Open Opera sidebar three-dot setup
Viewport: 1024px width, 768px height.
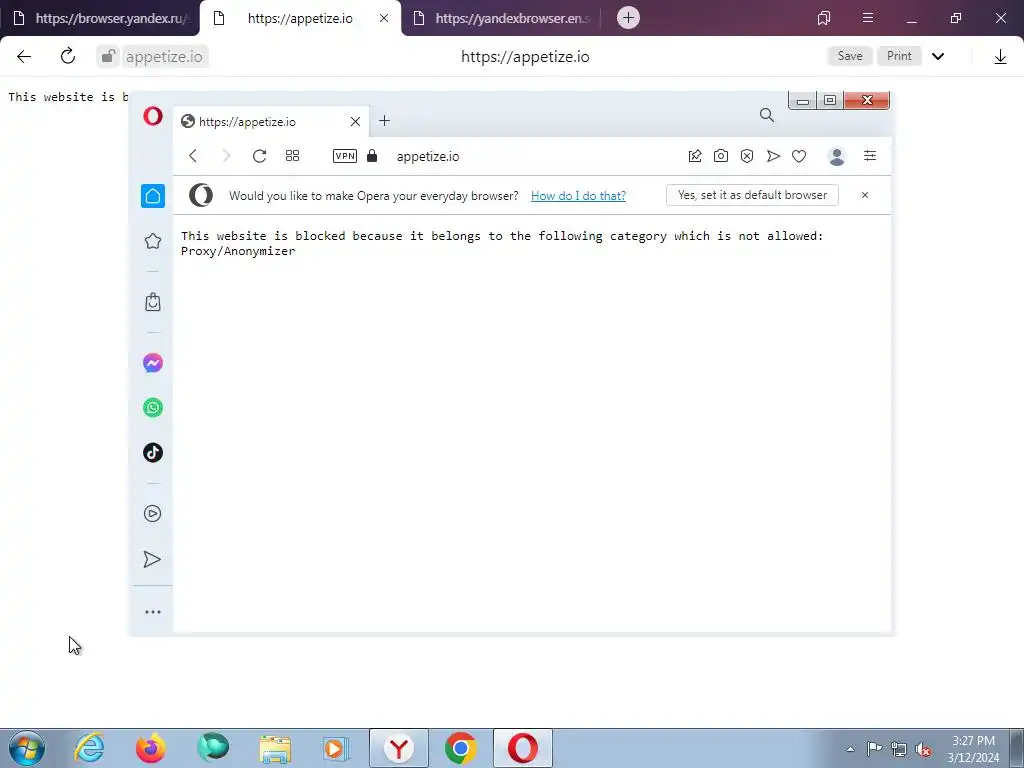tap(153, 612)
